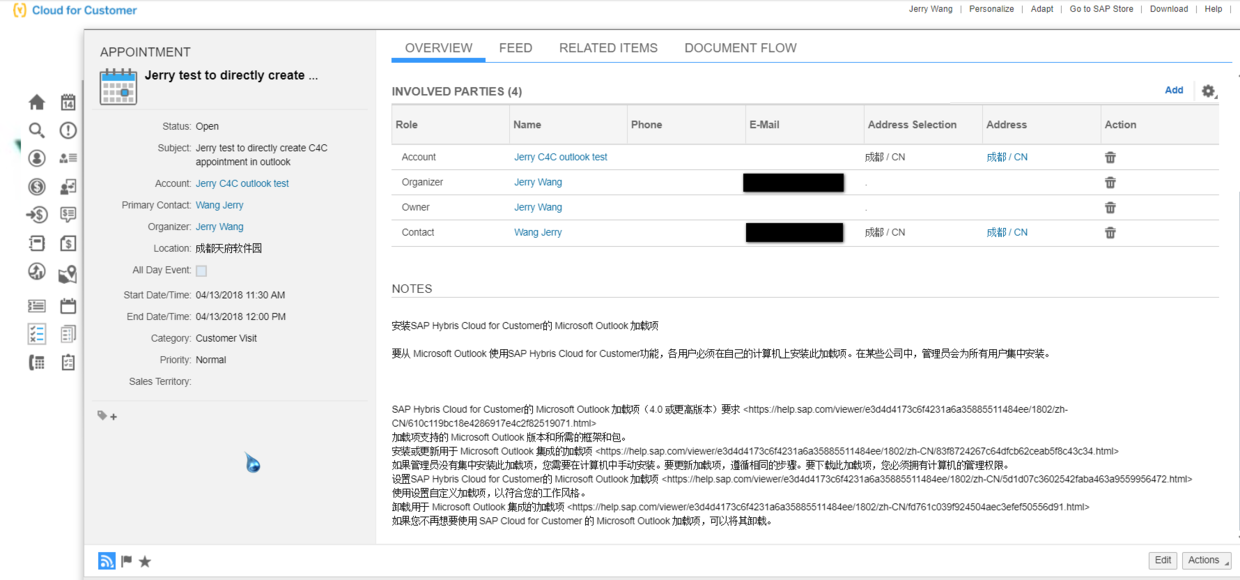This screenshot has height=580, width=1240.
Task: Toggle the All Day Event checkbox
Action: click(x=201, y=271)
